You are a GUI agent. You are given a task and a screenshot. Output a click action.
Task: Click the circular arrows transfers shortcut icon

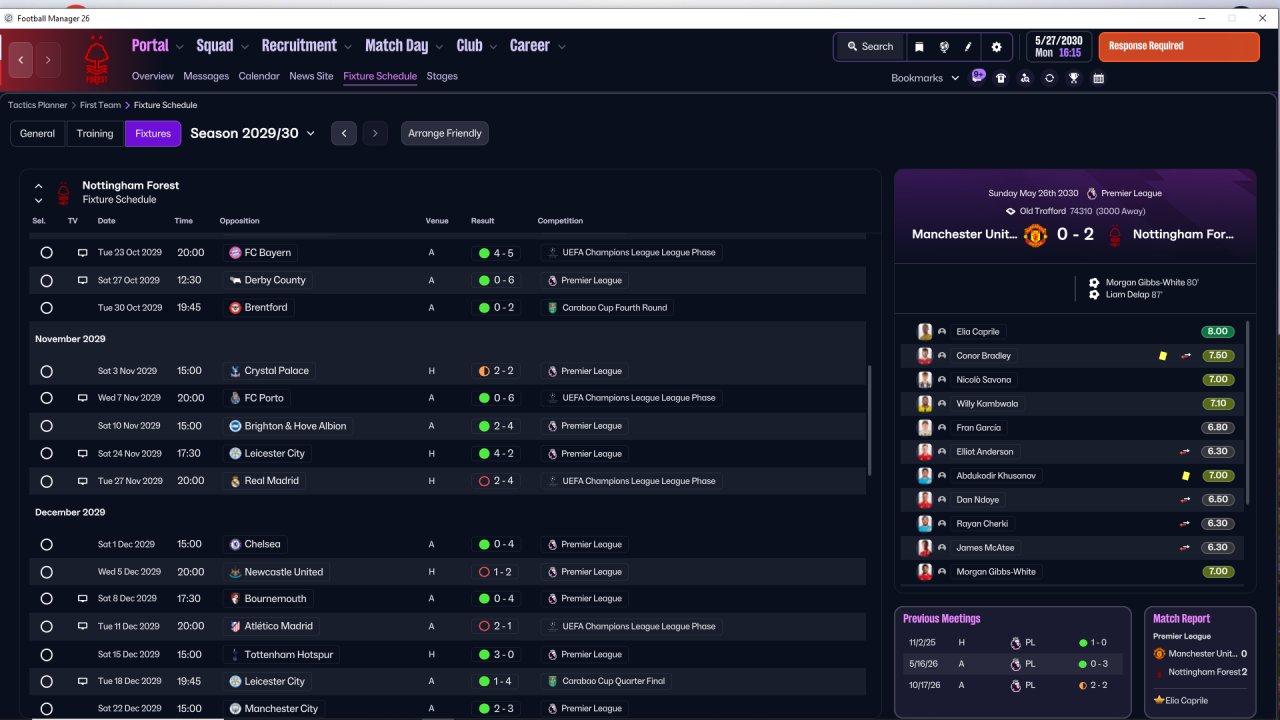point(1049,78)
